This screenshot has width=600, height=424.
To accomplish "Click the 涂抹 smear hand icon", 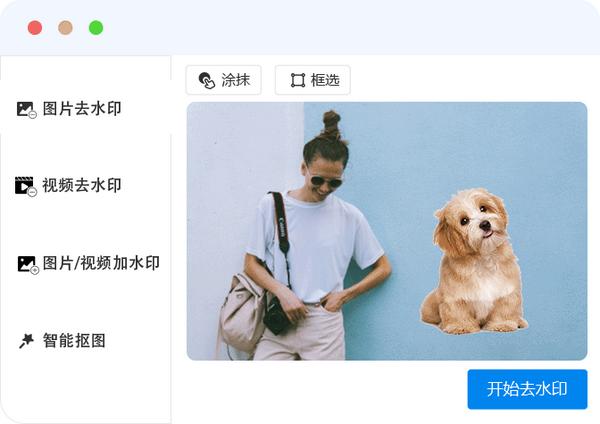I will coord(207,80).
